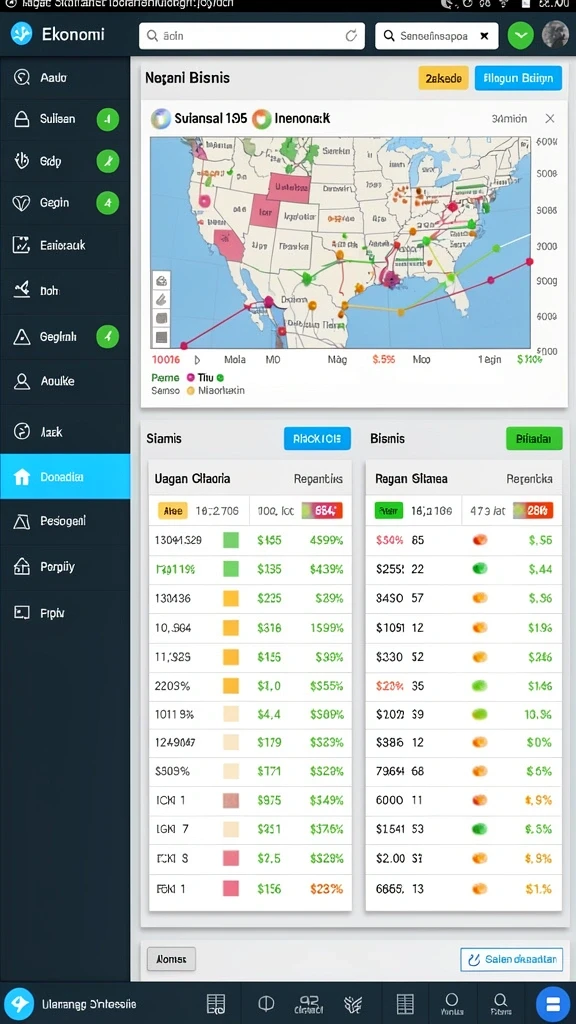Screen dimensions: 576x1024
Task: Click the top map layer tool icon
Action: (x=161, y=281)
